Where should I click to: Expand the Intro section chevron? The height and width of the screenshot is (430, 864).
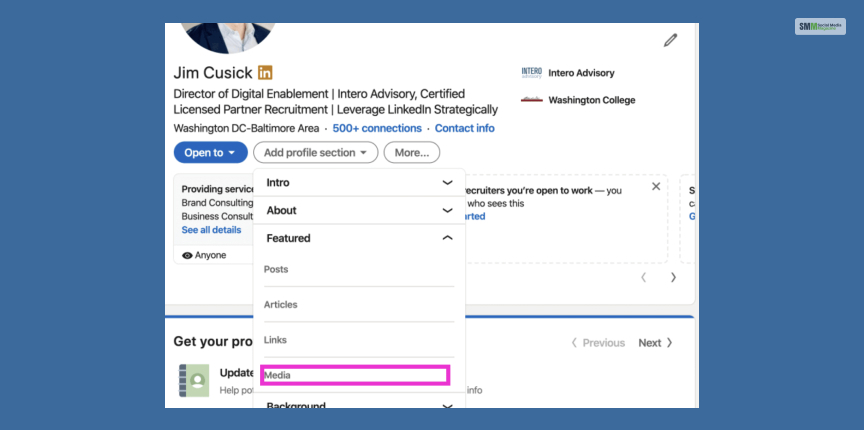(x=447, y=182)
